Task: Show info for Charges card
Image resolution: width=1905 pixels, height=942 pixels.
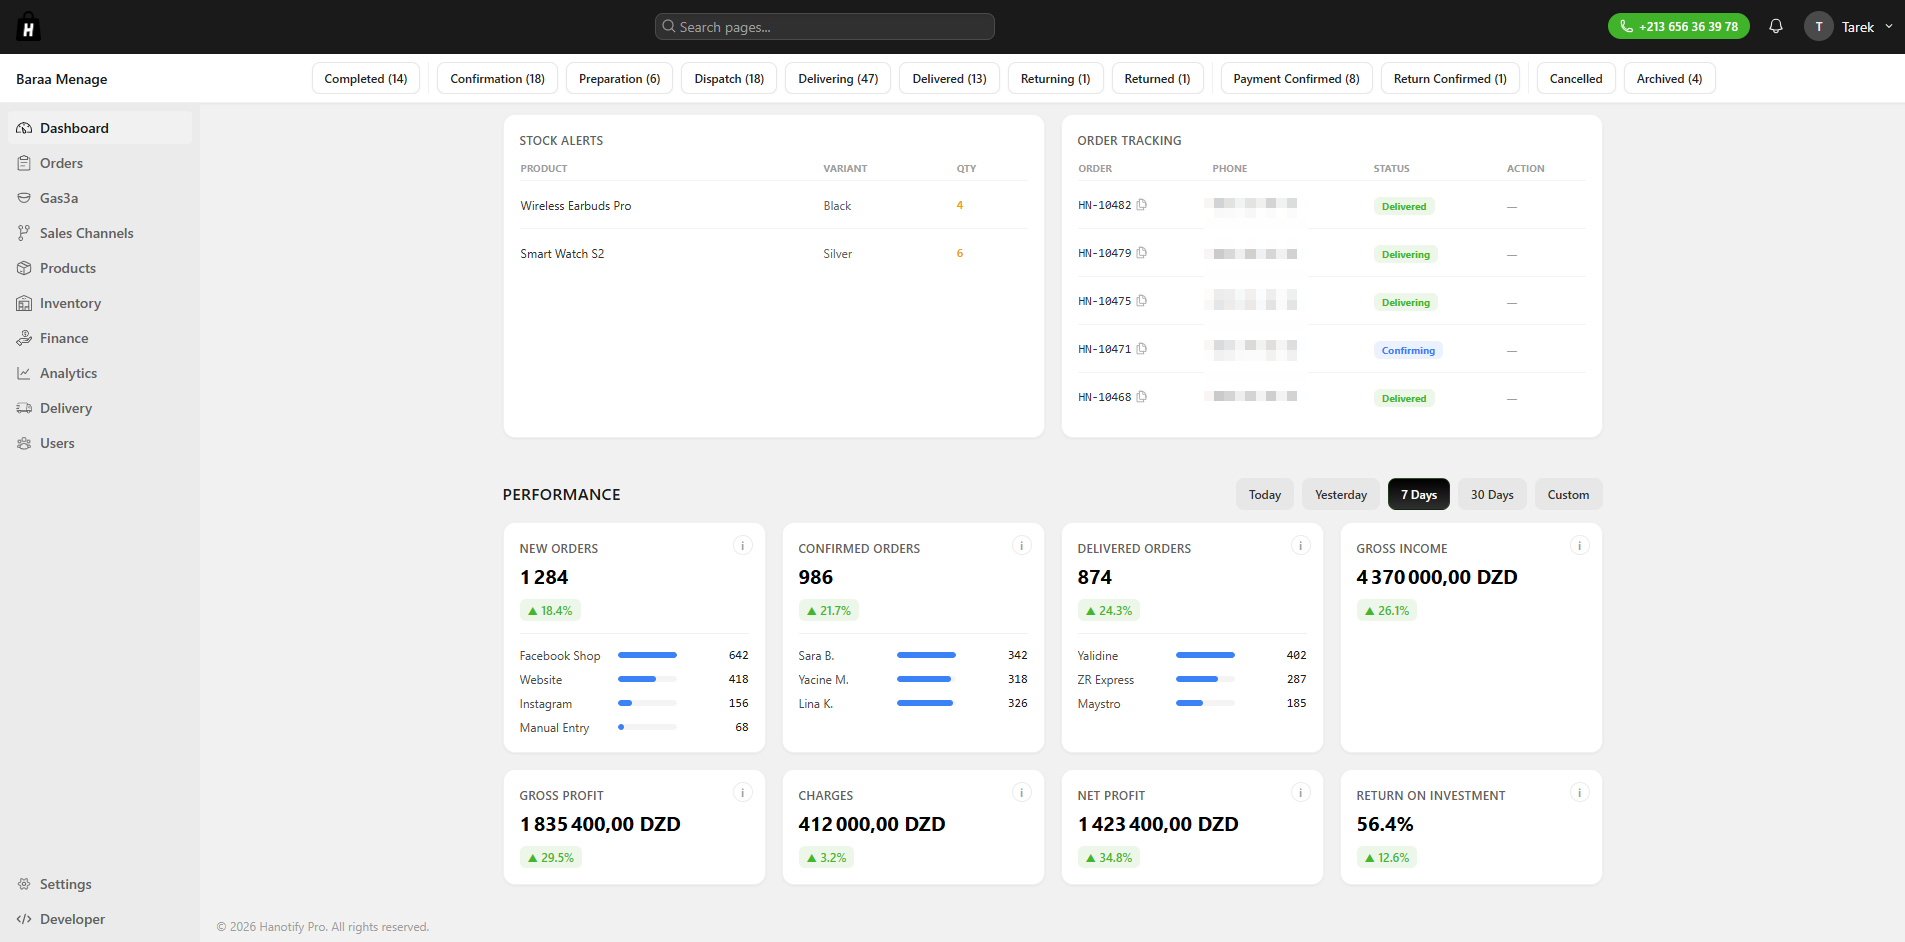Action: pos(1021,792)
